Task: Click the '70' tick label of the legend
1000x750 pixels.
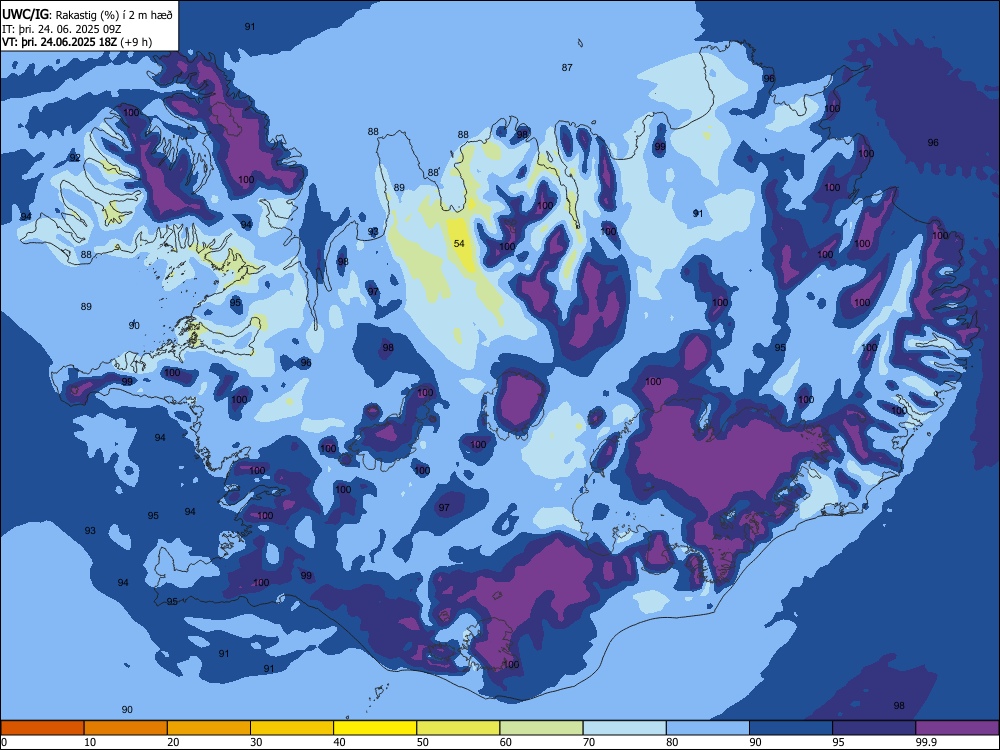Action: tap(589, 742)
